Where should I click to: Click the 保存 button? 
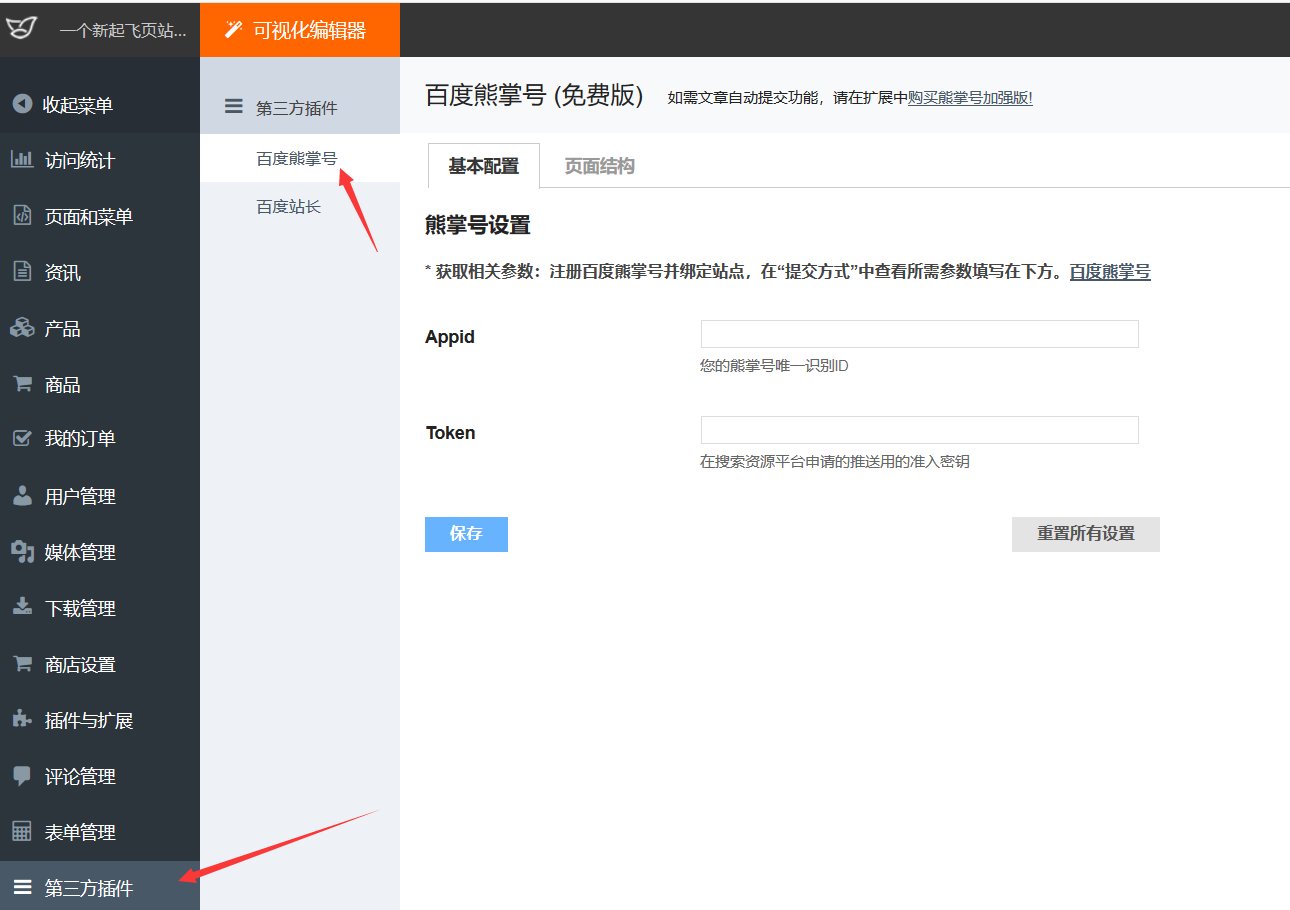click(466, 534)
